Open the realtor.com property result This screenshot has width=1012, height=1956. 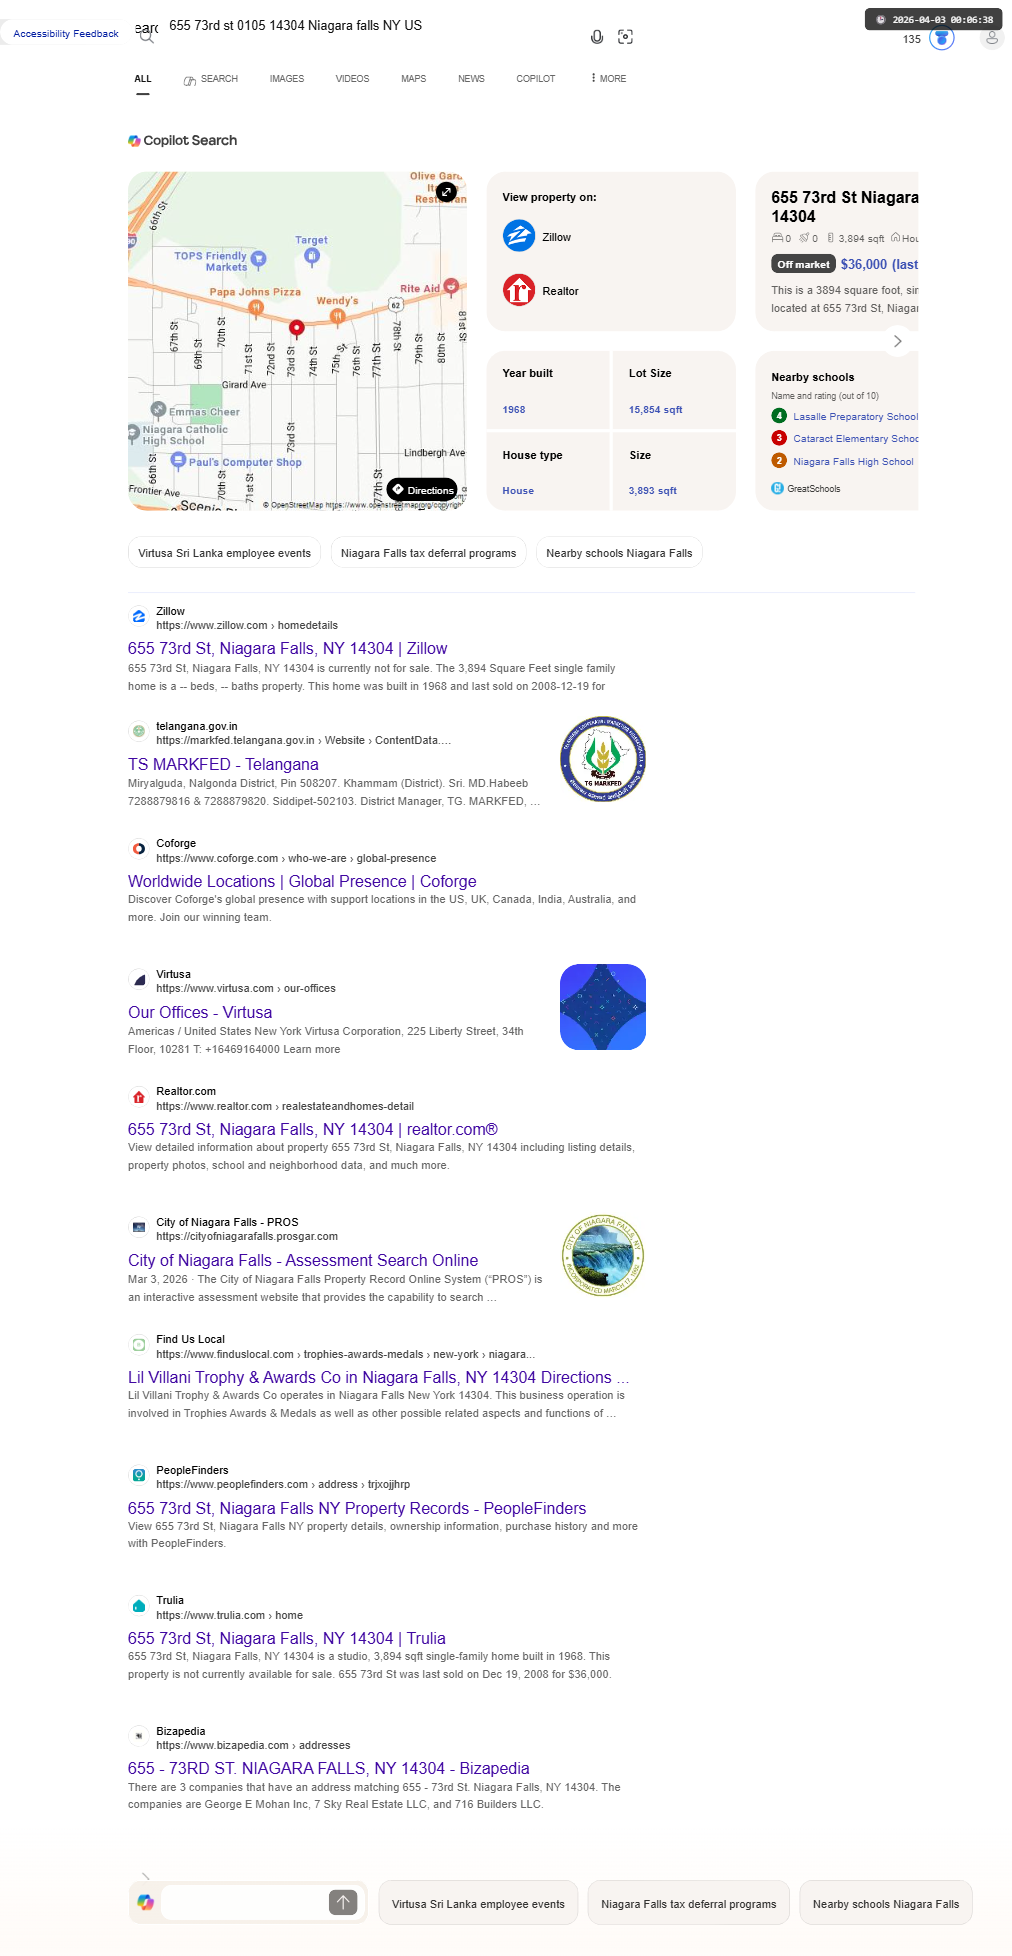coord(313,1130)
